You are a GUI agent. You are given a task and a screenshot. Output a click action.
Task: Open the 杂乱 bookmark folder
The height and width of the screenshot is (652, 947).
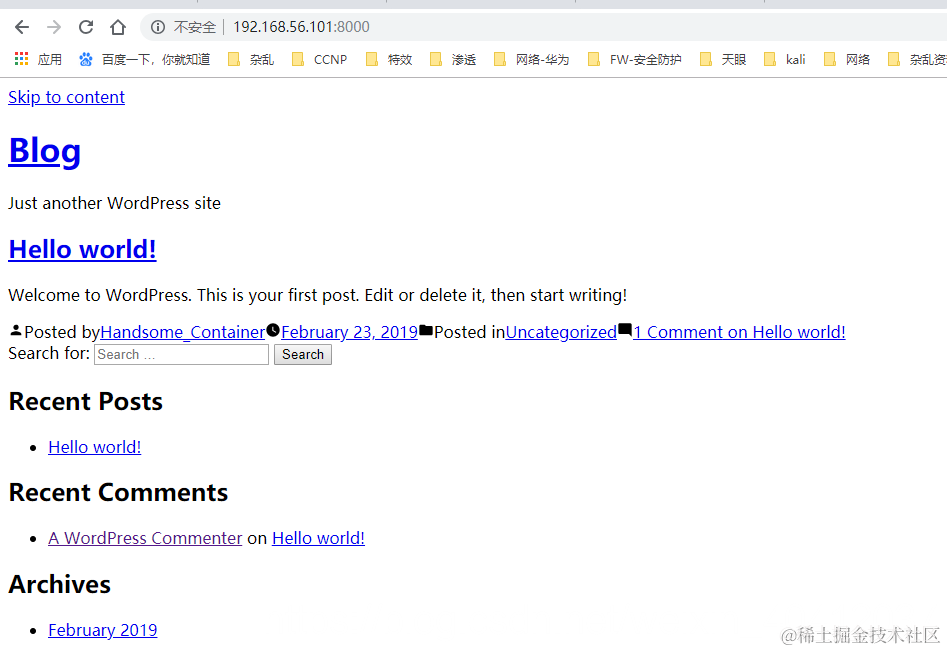point(251,59)
